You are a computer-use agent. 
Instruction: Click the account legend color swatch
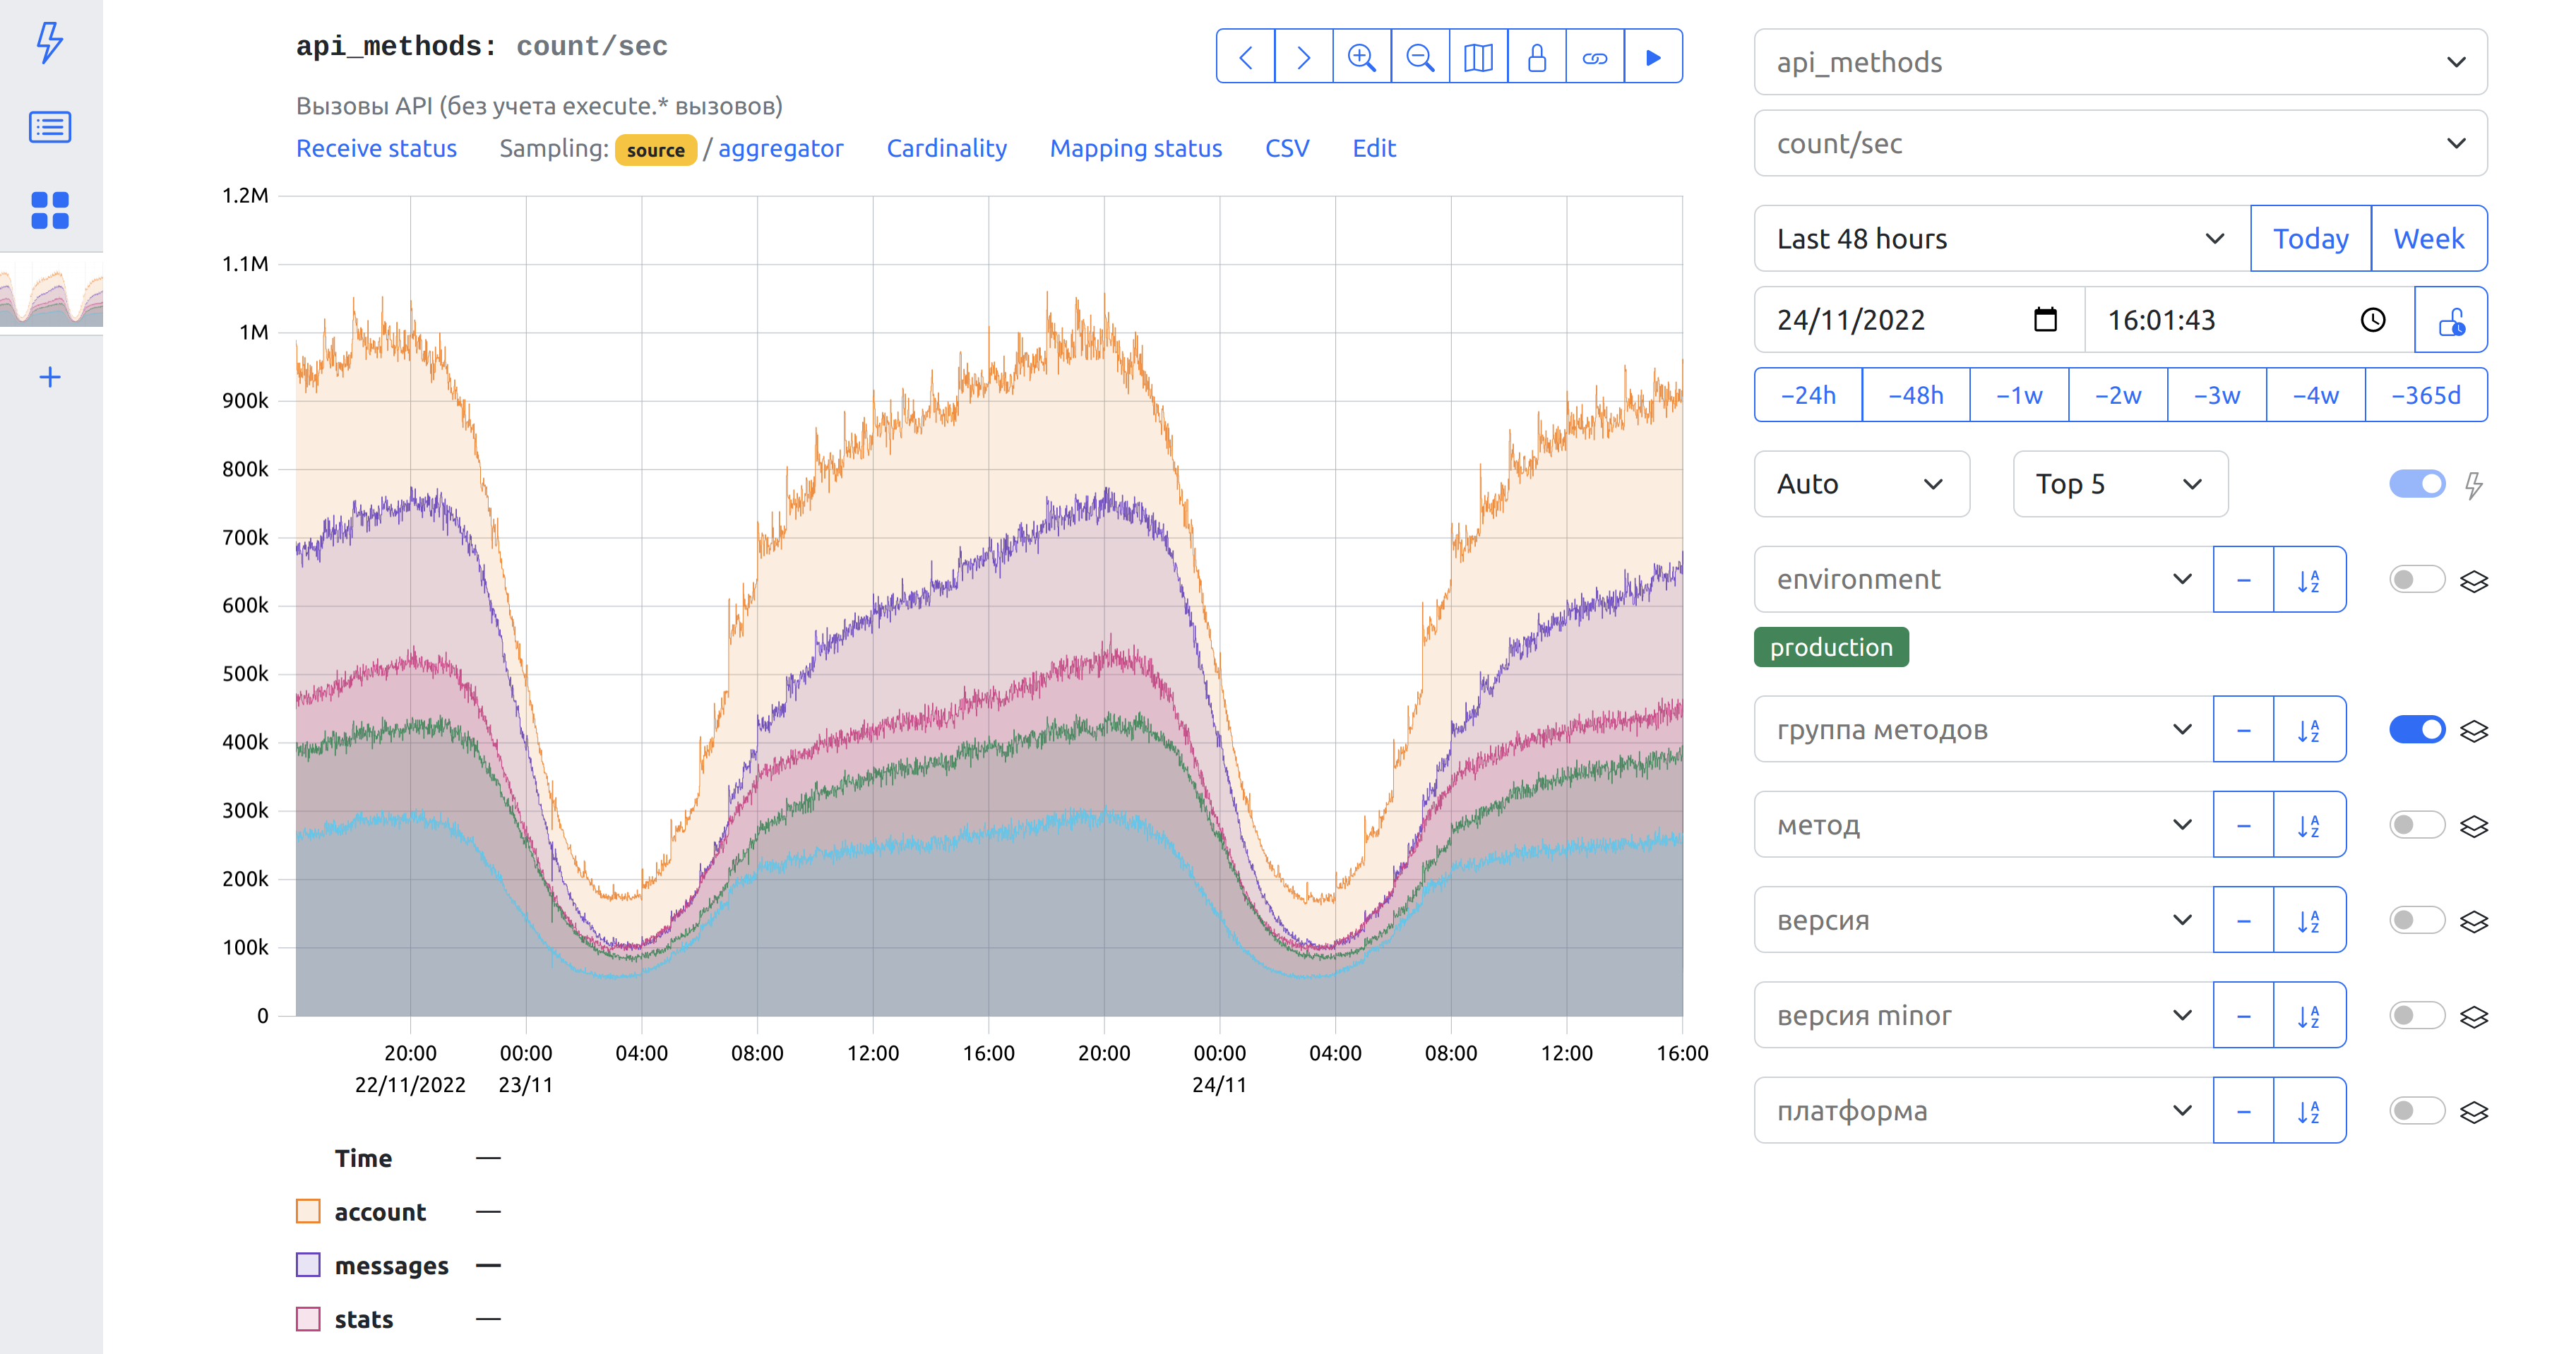[x=308, y=1212]
